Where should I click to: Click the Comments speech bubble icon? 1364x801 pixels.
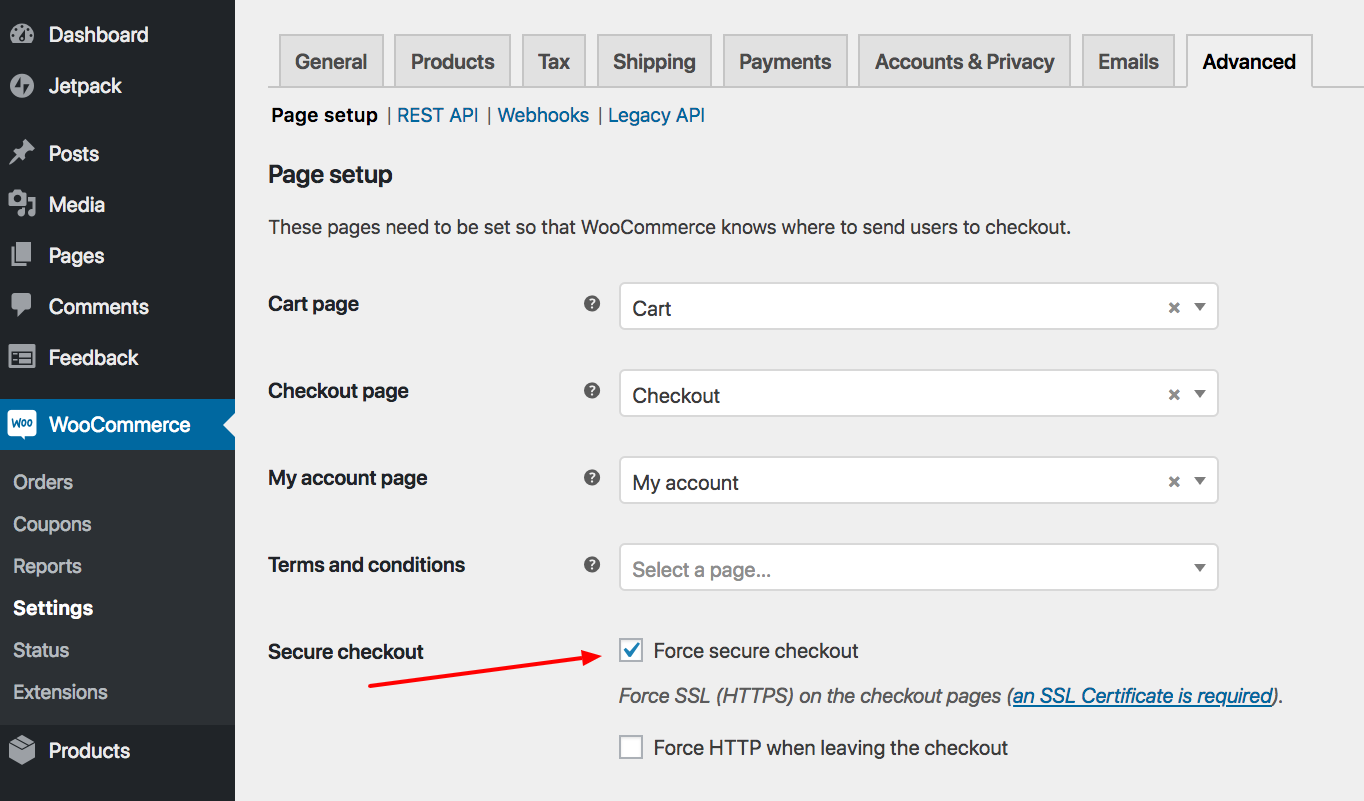pos(22,306)
